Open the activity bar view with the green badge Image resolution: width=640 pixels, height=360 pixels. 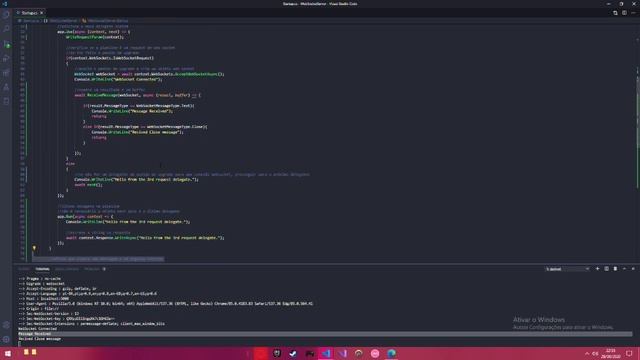6,44
